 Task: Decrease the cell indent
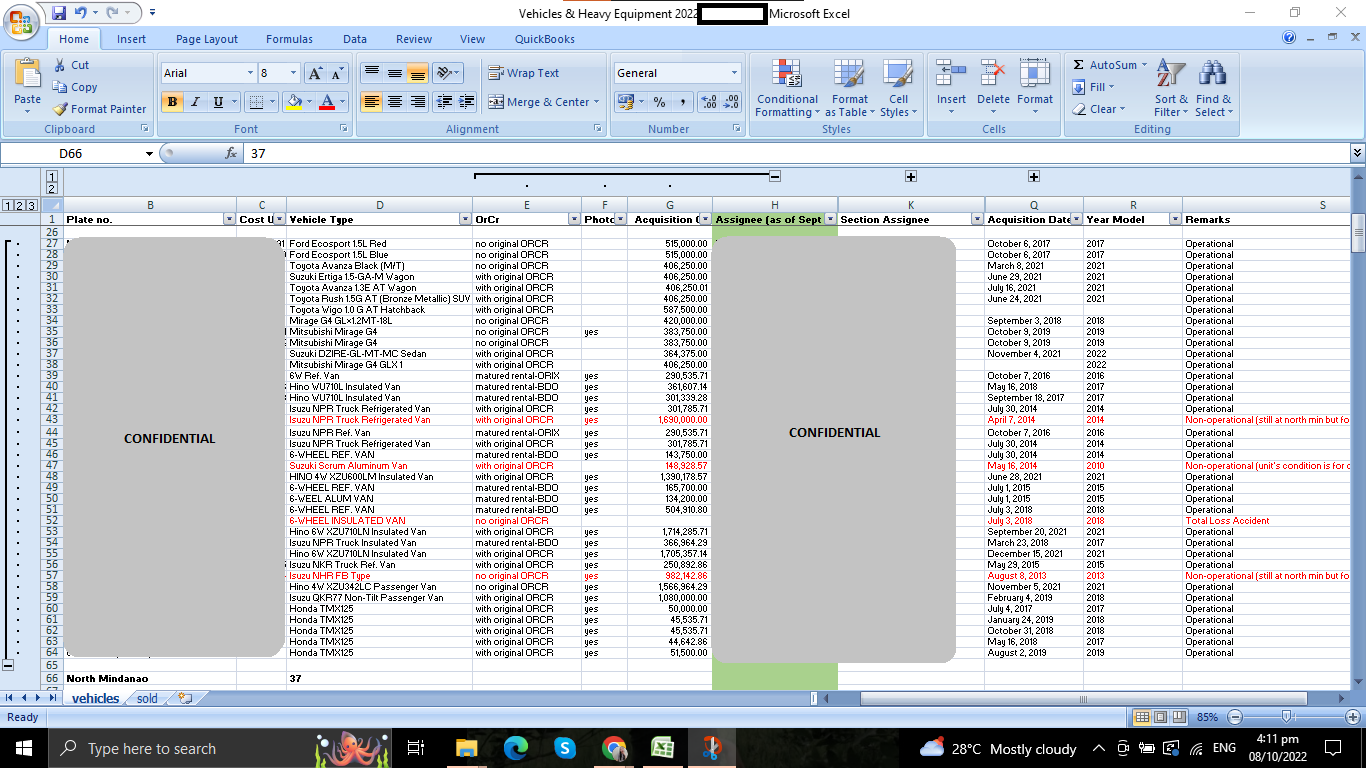pyautogui.click(x=444, y=102)
